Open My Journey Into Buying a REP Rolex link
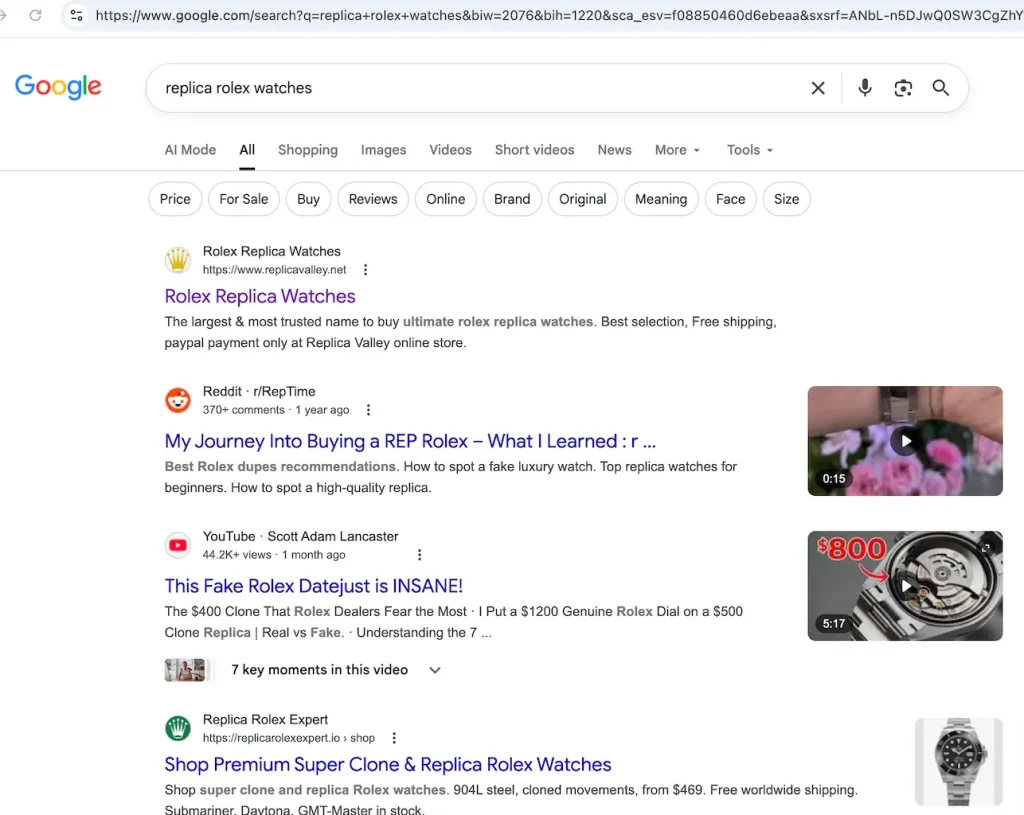Screen dimensions: 1024x815 click(x=410, y=441)
